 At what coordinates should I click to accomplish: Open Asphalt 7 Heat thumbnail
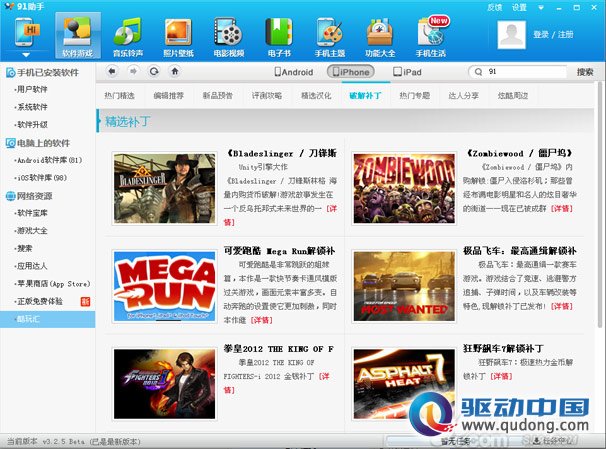(404, 384)
